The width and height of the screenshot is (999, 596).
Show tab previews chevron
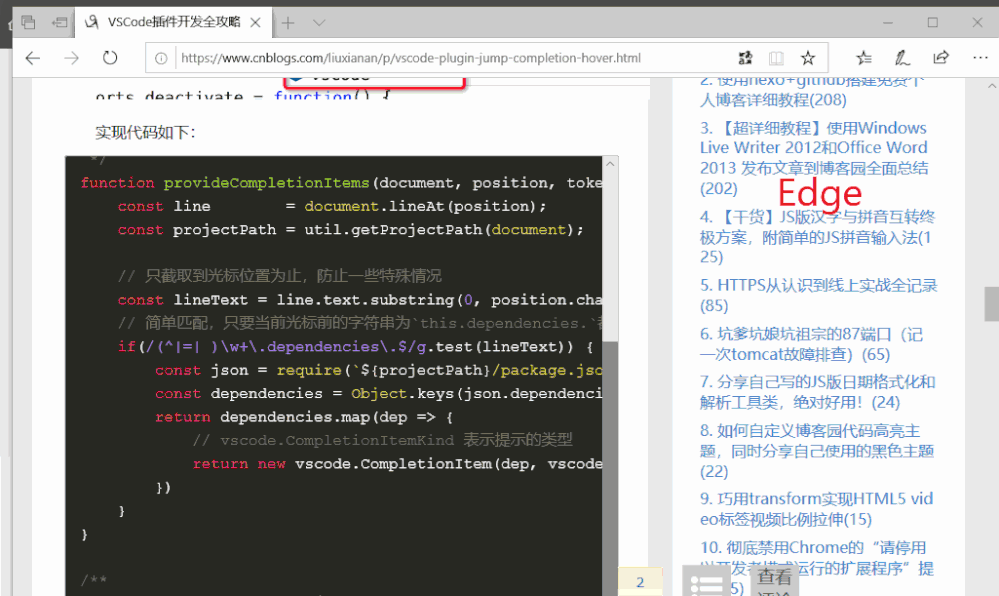319,23
